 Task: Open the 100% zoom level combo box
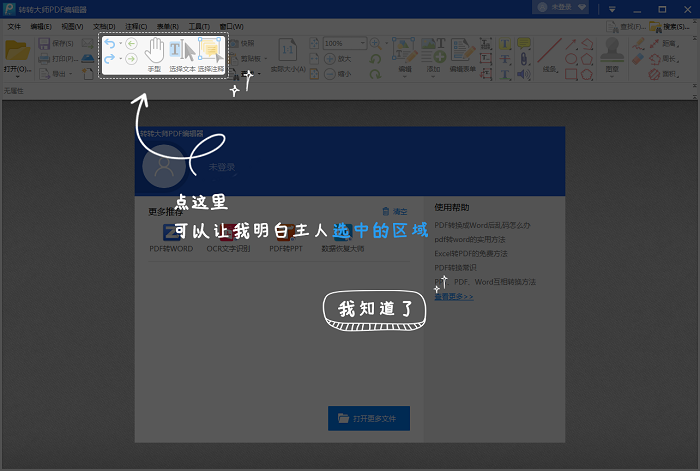344,43
